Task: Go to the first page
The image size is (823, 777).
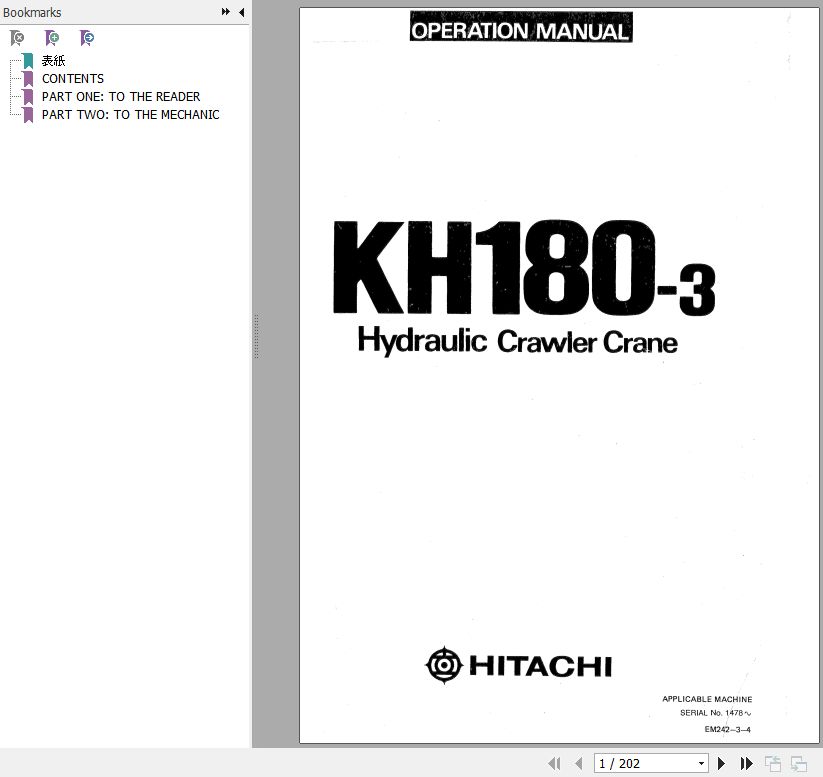Action: click(554, 763)
